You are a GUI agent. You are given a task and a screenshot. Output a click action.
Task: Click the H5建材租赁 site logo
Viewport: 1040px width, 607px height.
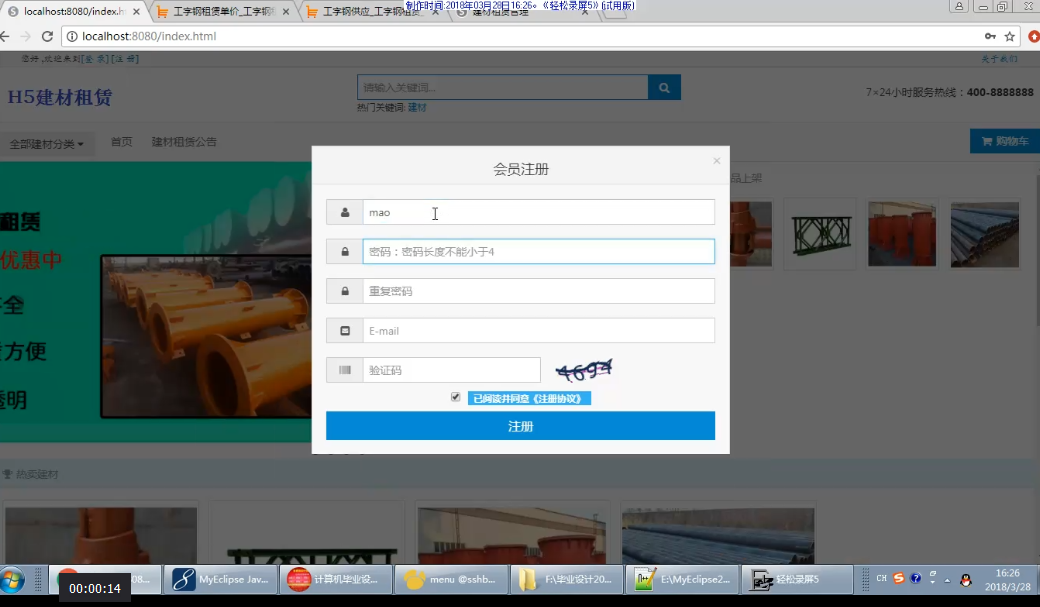pyautogui.click(x=60, y=97)
